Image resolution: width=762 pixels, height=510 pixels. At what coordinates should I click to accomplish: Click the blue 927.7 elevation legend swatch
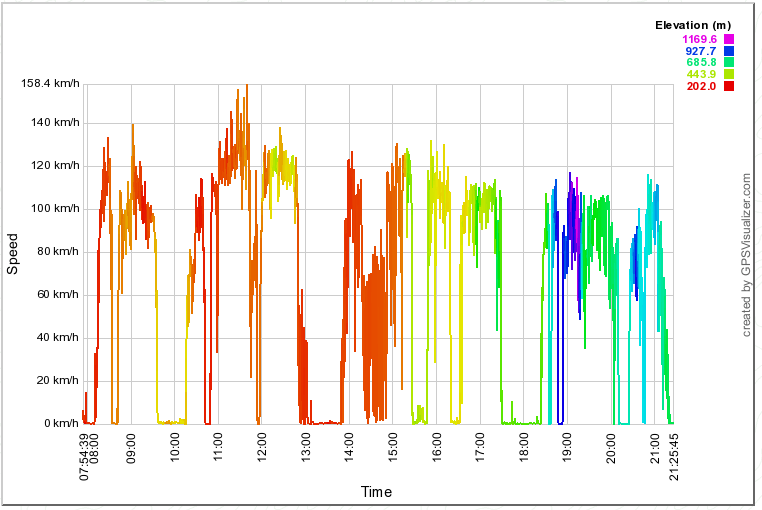729,51
